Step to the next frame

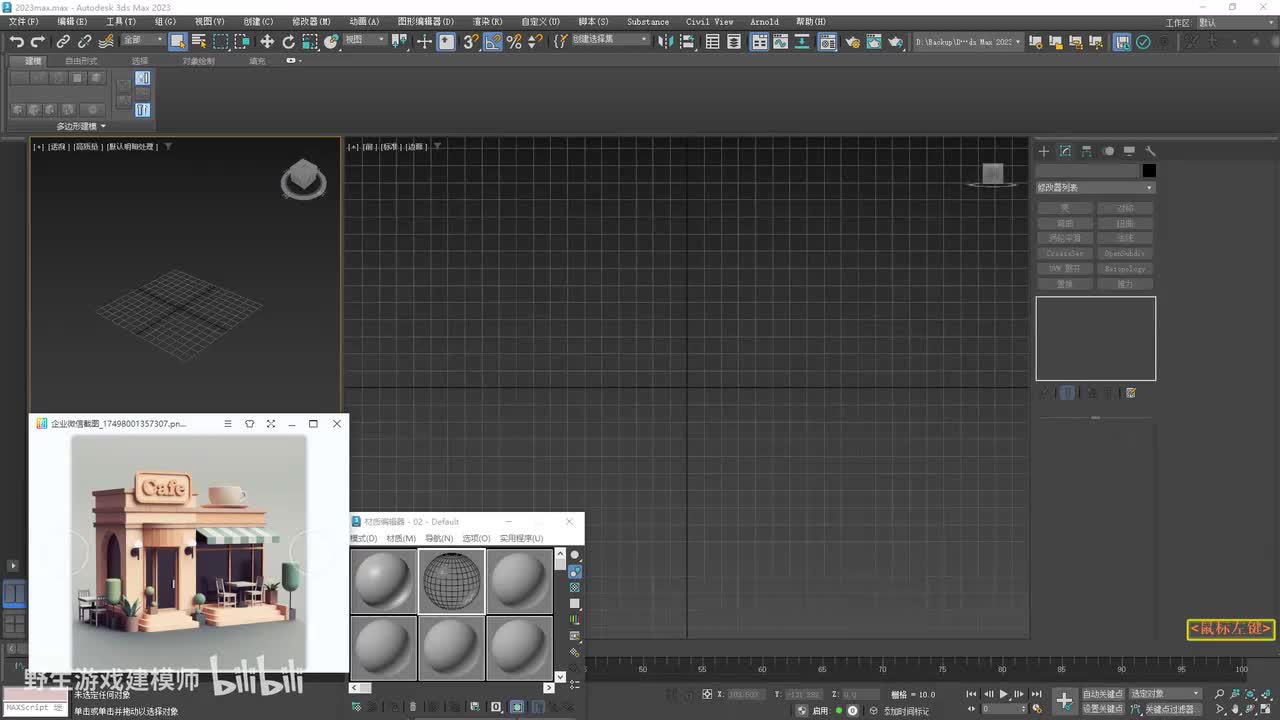[1019, 694]
